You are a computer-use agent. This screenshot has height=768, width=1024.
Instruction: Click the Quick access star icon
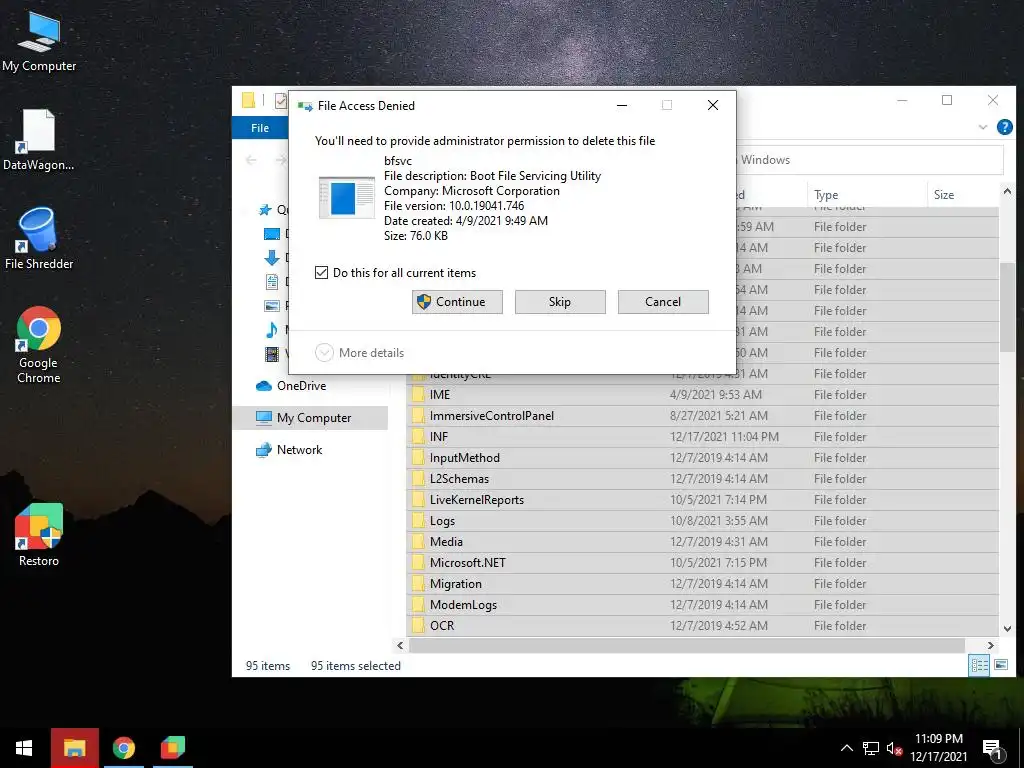click(x=264, y=210)
